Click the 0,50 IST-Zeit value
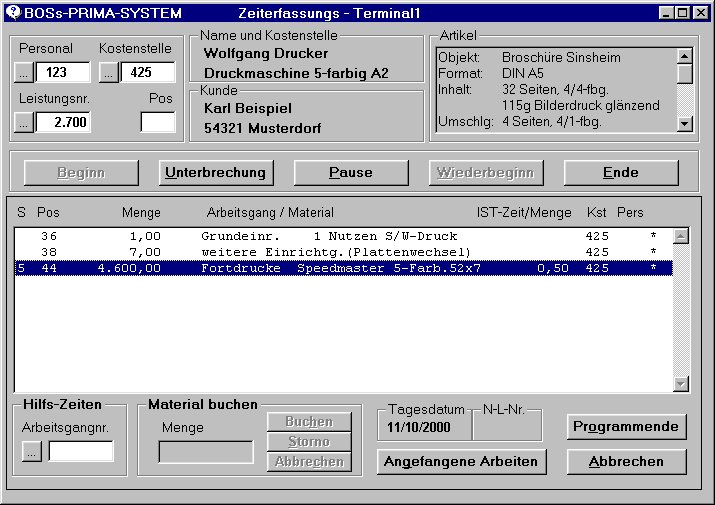The image size is (715, 505). (x=553, y=268)
